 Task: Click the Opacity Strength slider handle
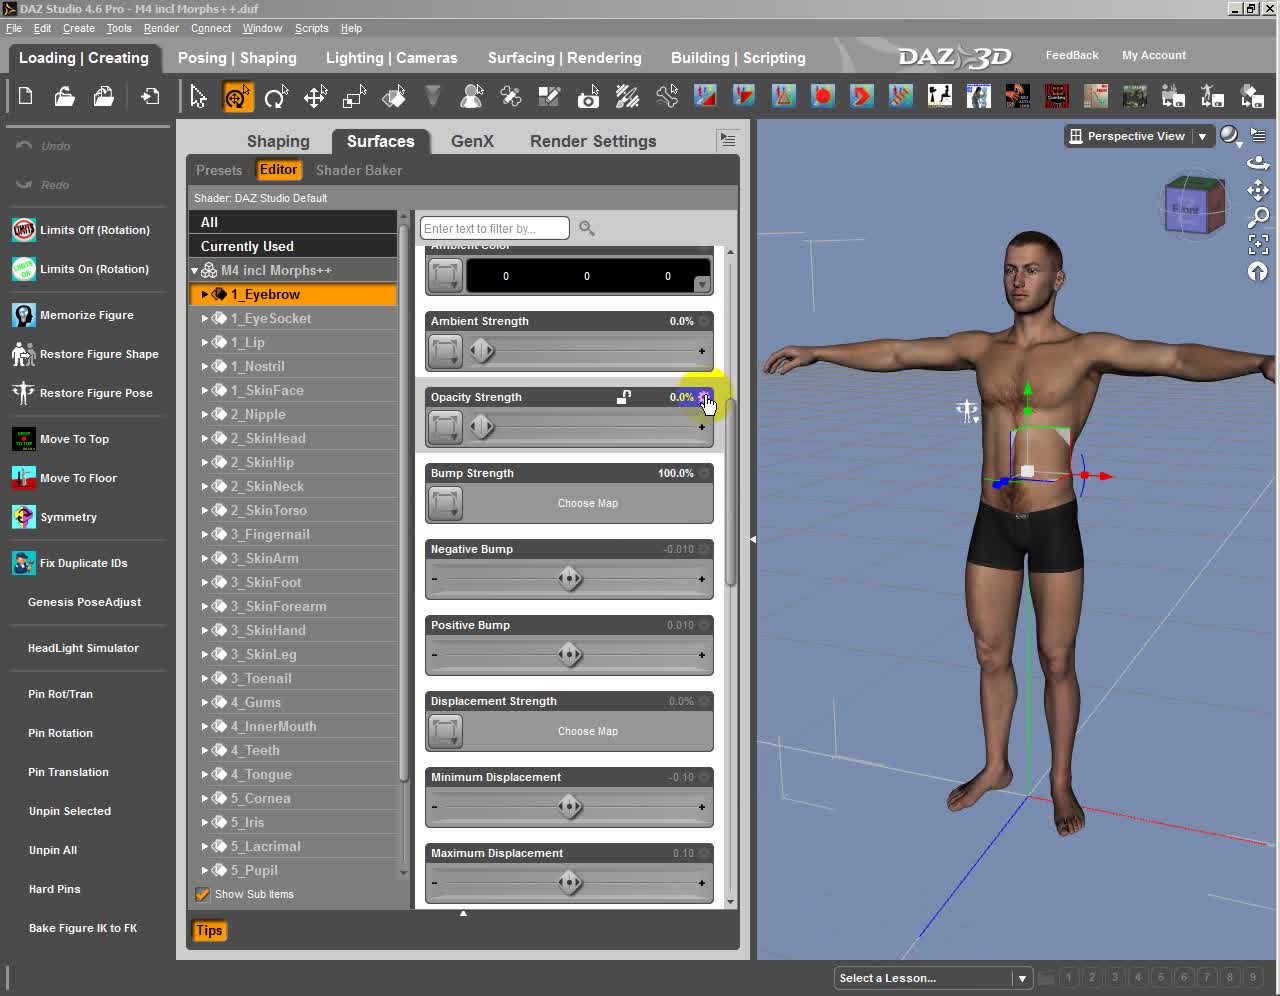(482, 427)
